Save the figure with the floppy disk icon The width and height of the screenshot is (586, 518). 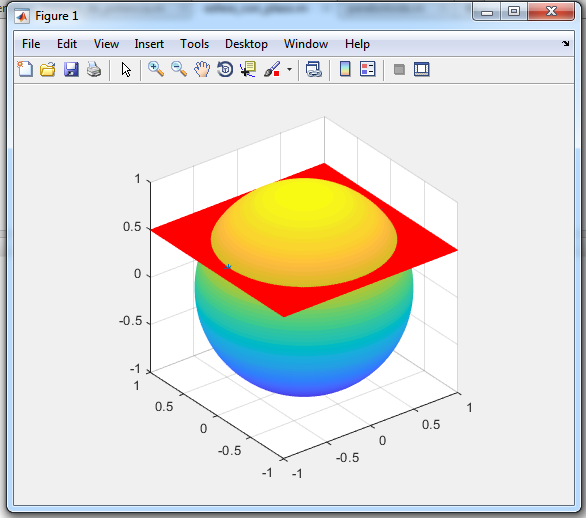coord(71,70)
